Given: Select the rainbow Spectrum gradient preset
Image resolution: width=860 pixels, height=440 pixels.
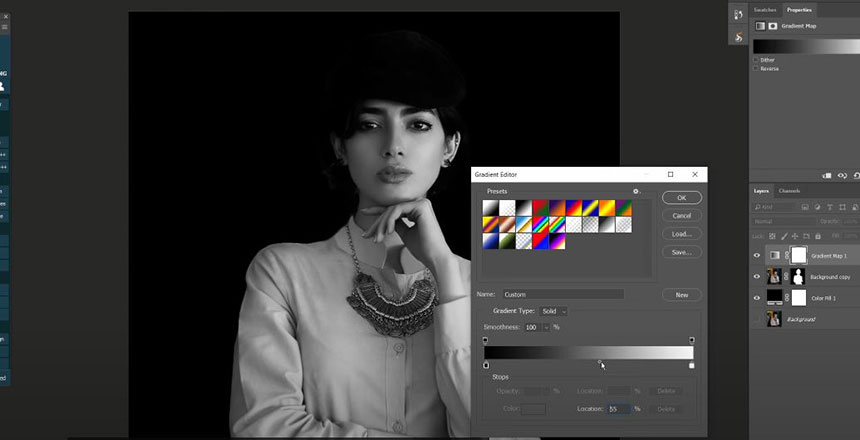Looking at the screenshot, I should [540, 224].
